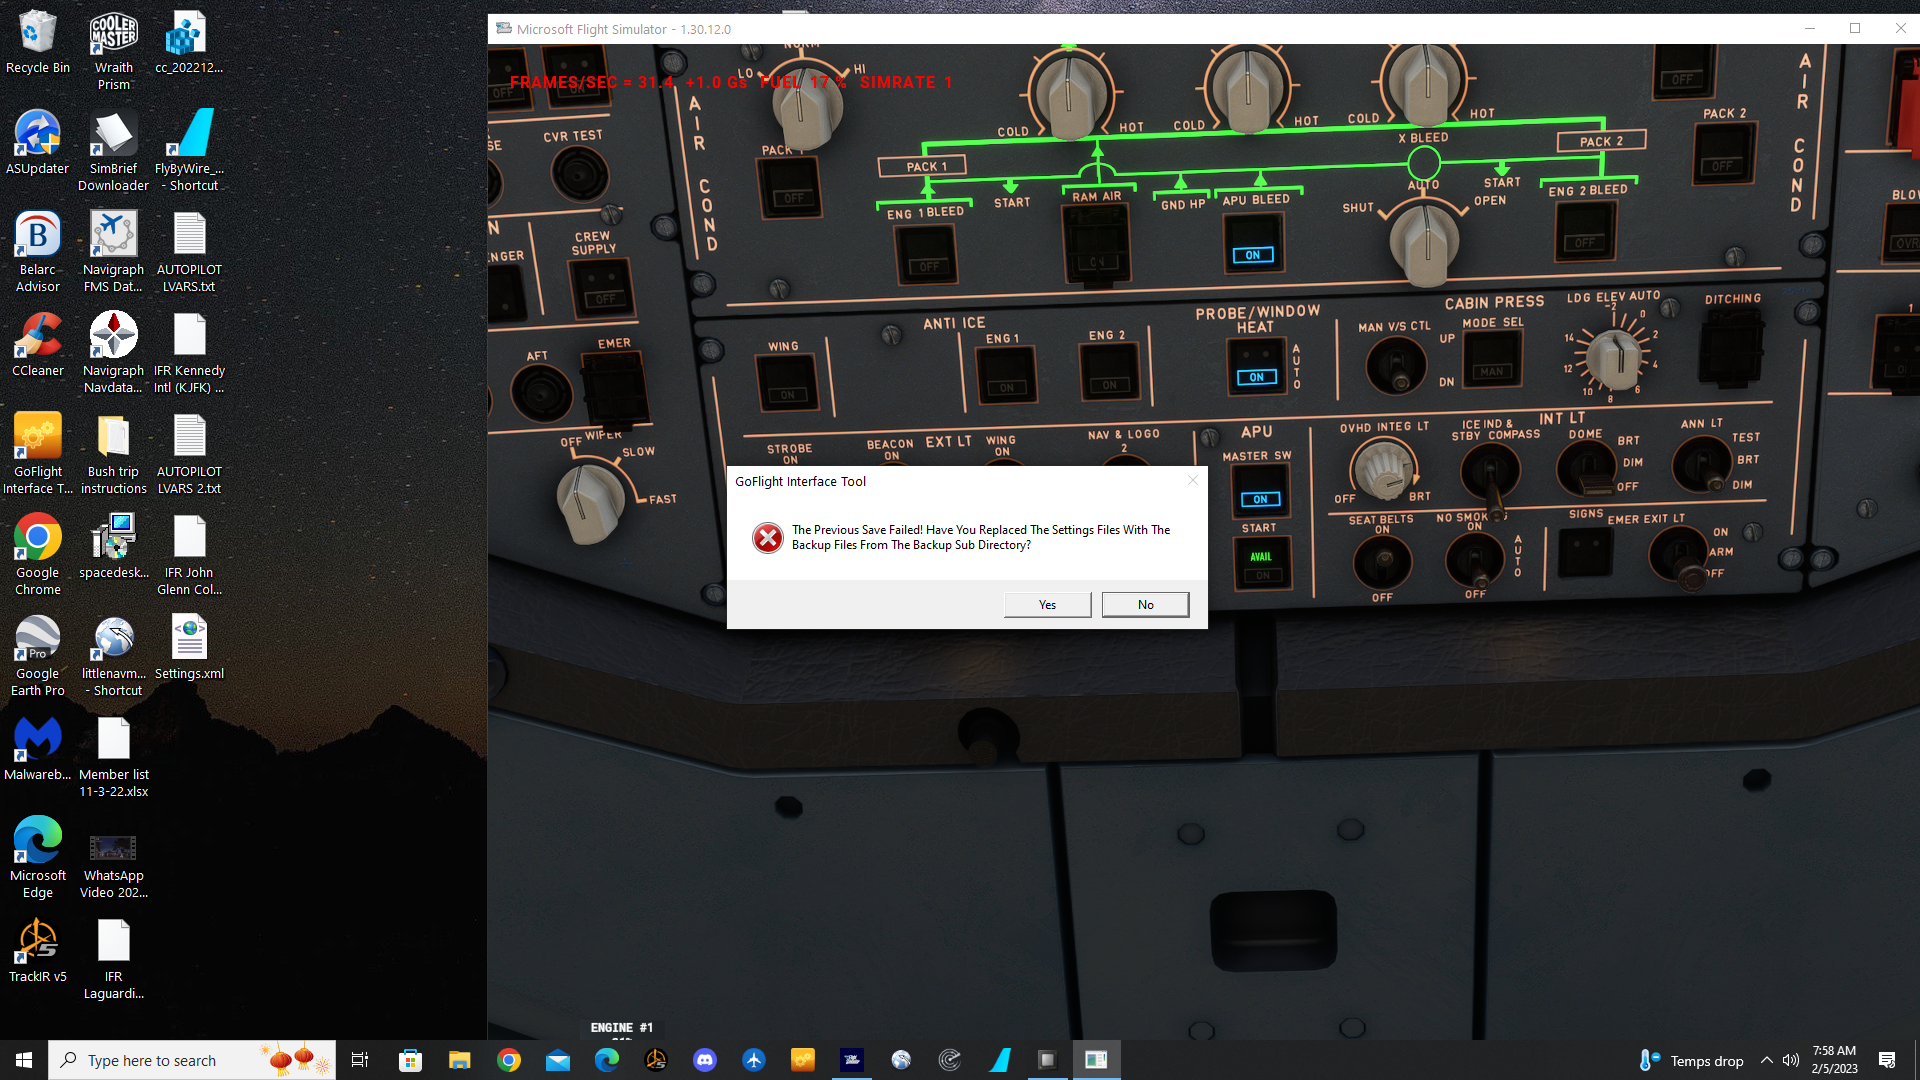Select AUTOPILOT LVARS.txt file icon
Viewport: 1920px width, 1080px height.
(x=190, y=252)
